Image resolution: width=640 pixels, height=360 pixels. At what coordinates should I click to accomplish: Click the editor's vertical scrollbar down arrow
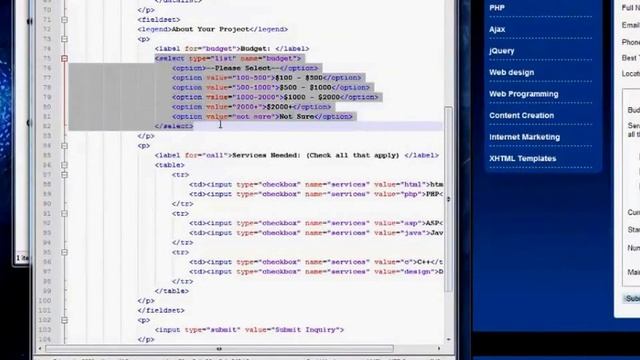click(449, 339)
